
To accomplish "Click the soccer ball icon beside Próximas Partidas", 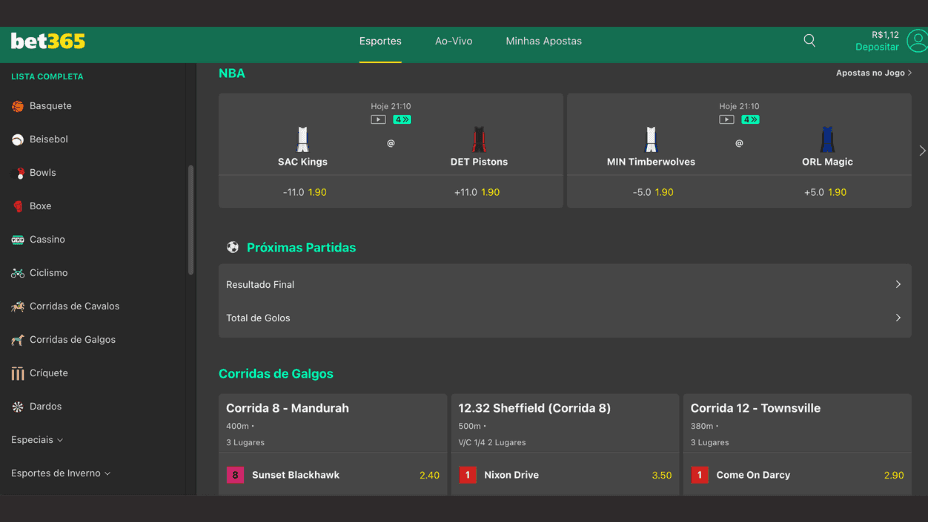I will (x=233, y=247).
